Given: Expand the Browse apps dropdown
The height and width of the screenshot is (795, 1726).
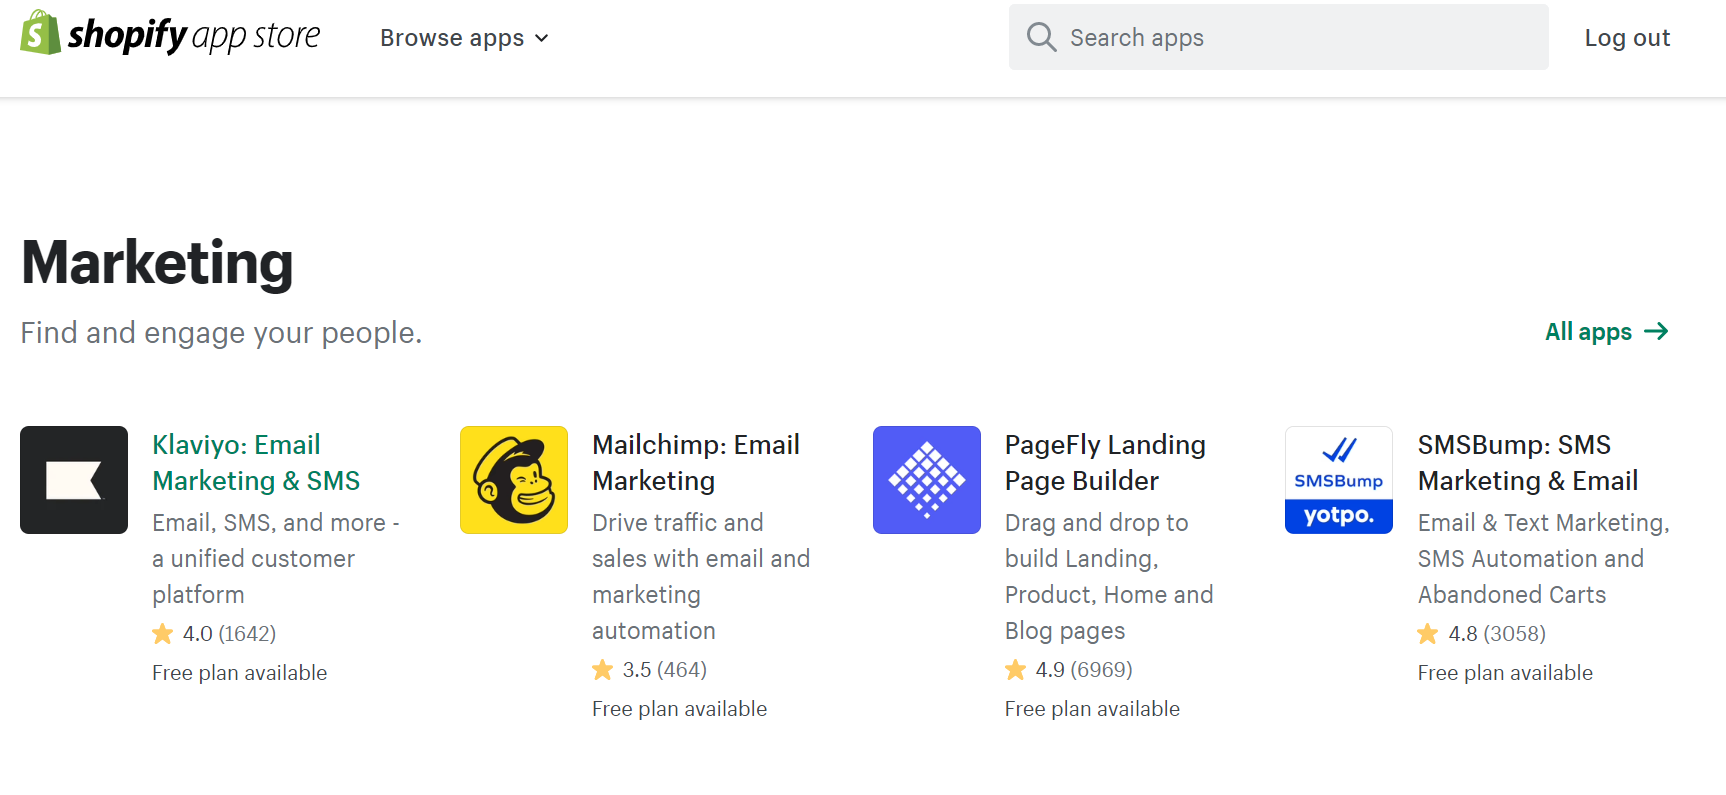Looking at the screenshot, I should (452, 37).
